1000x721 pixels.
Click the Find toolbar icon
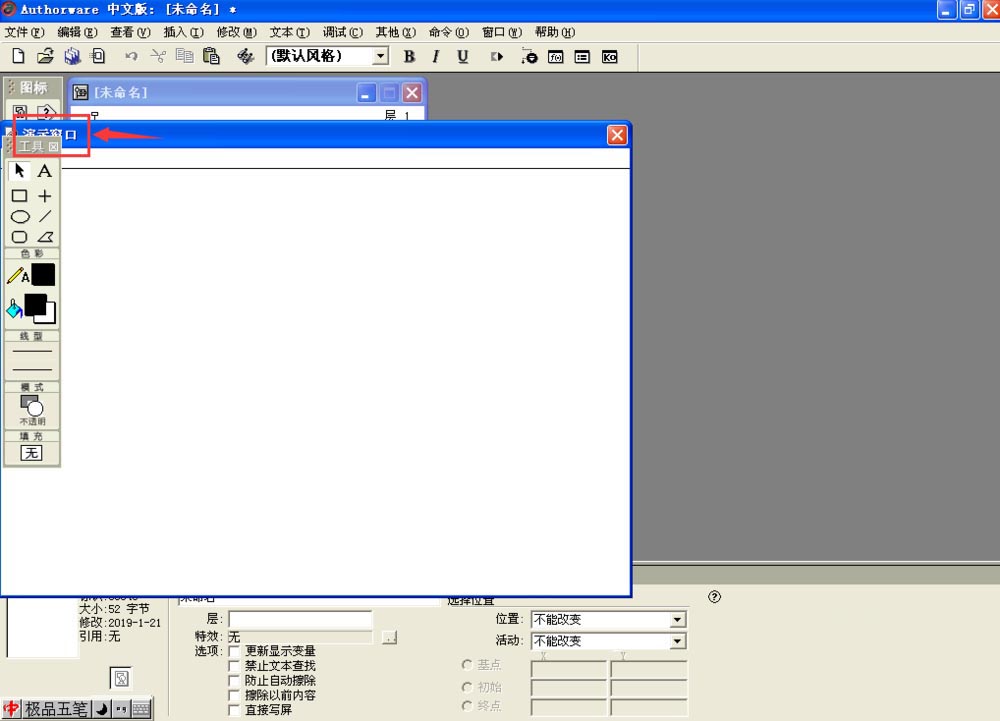246,56
